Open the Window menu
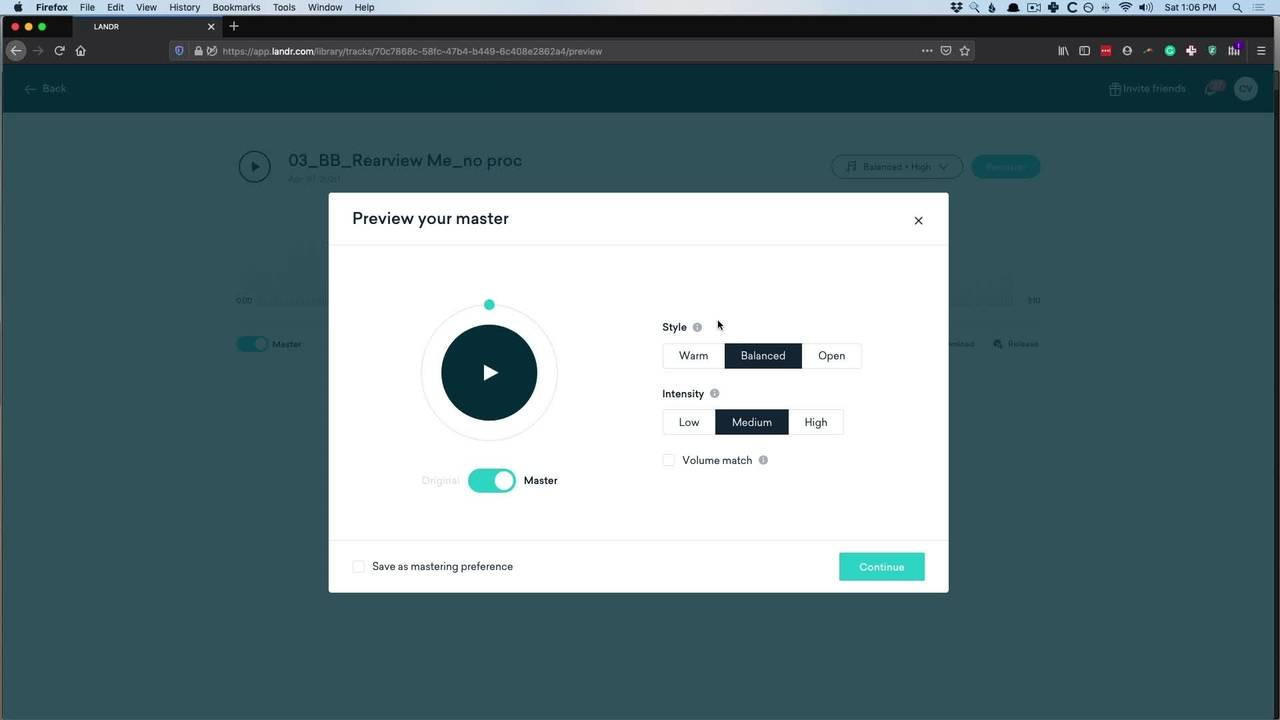Screen dimensions: 1280x720 coord(325,7)
